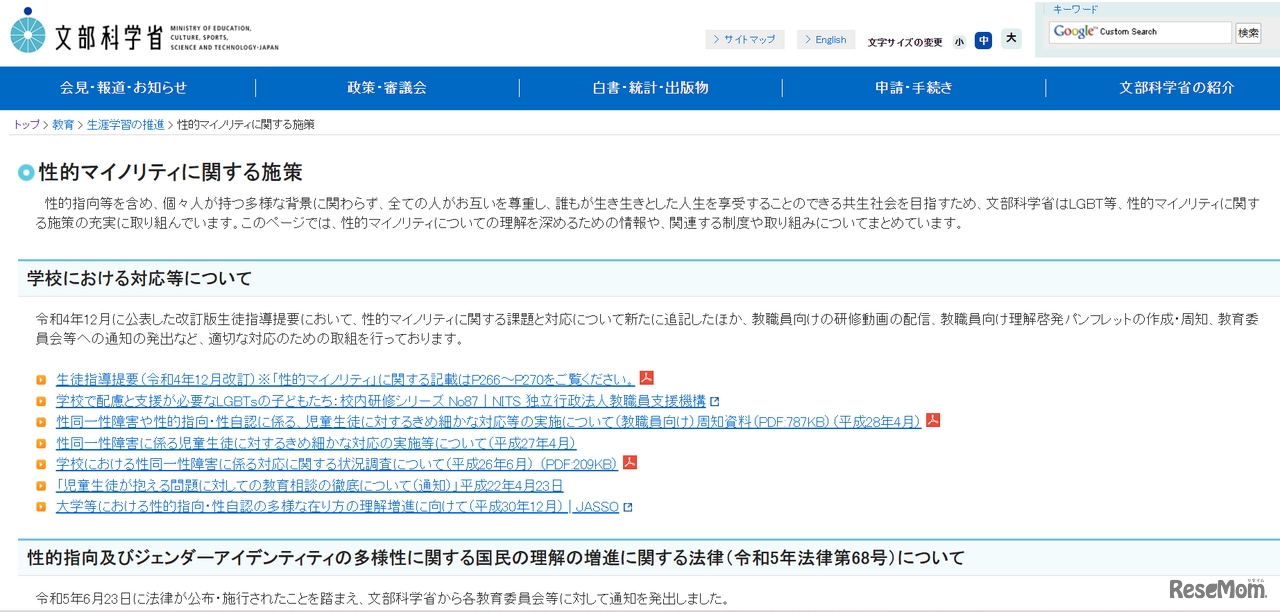This screenshot has width=1280, height=612.
Task: Click the blue circle icon beside the page heading
Action: coord(24,171)
